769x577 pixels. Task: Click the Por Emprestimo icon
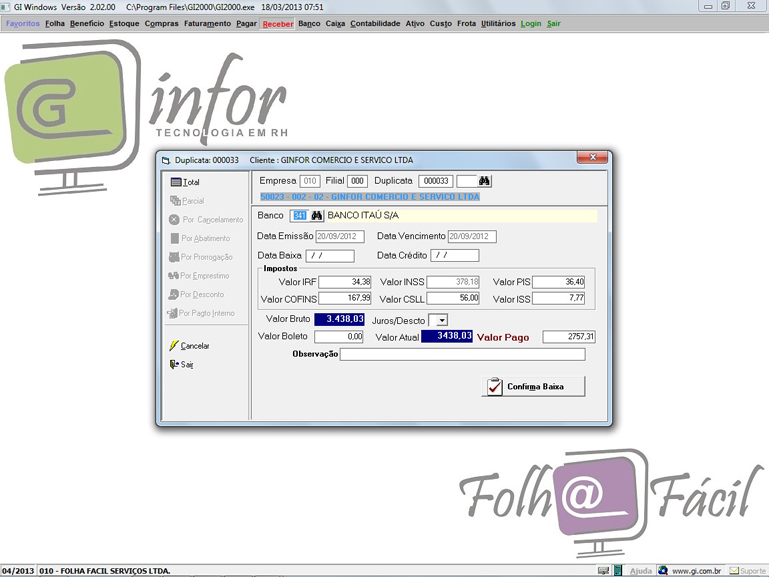click(173, 276)
